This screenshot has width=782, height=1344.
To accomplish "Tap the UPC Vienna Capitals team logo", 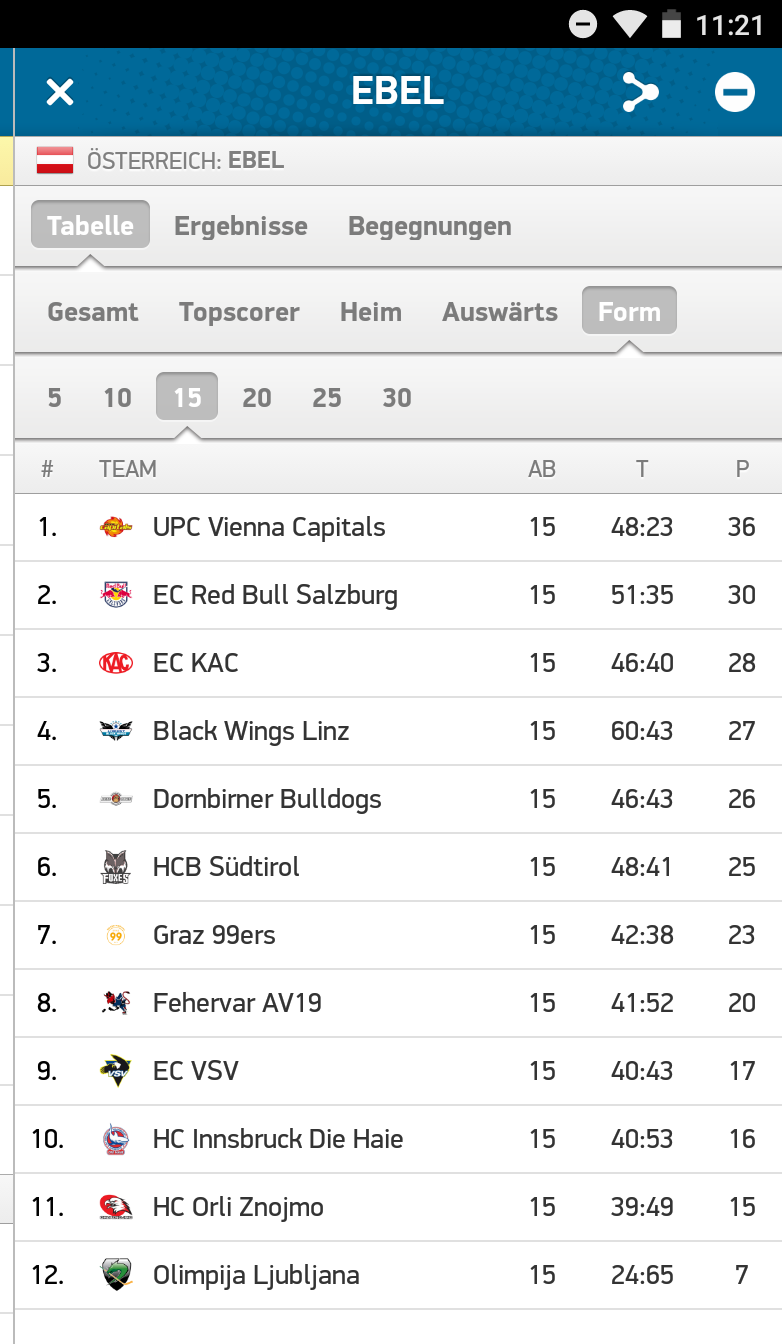I will (x=116, y=527).
